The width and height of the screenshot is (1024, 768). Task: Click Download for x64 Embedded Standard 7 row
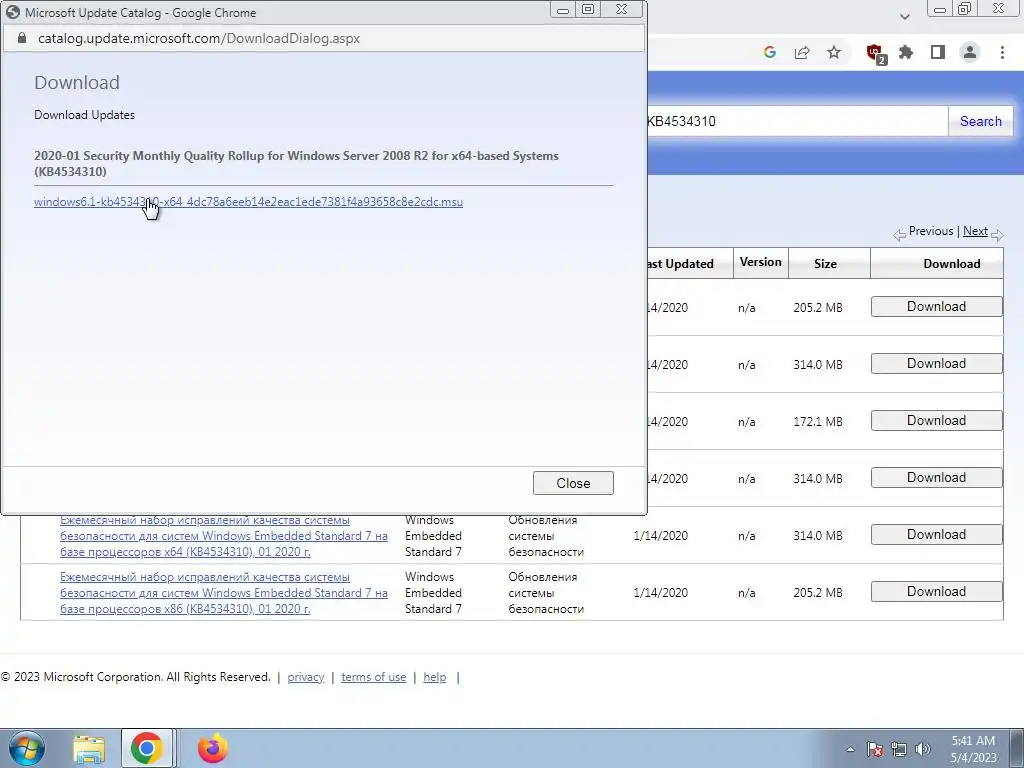(x=936, y=535)
